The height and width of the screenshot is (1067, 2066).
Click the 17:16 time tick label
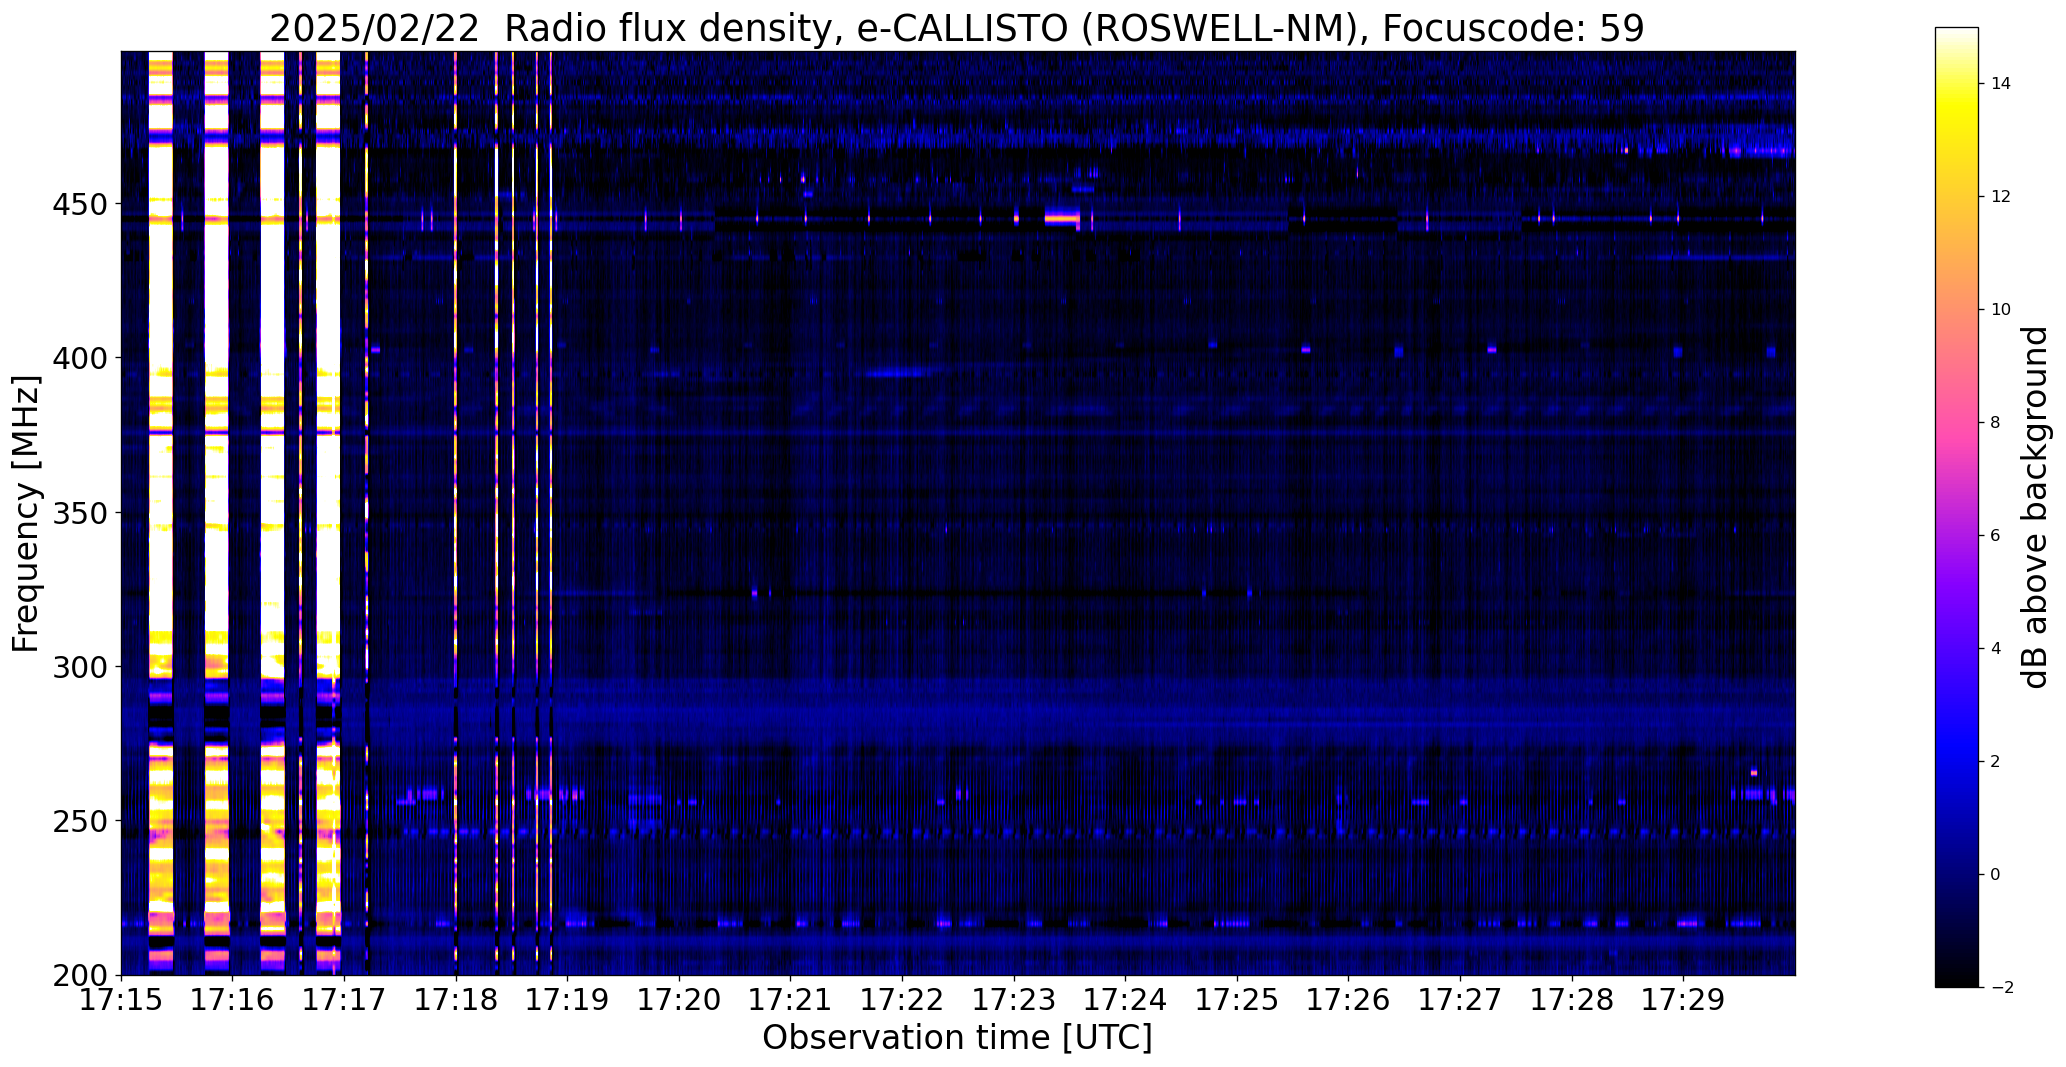coord(233,1000)
